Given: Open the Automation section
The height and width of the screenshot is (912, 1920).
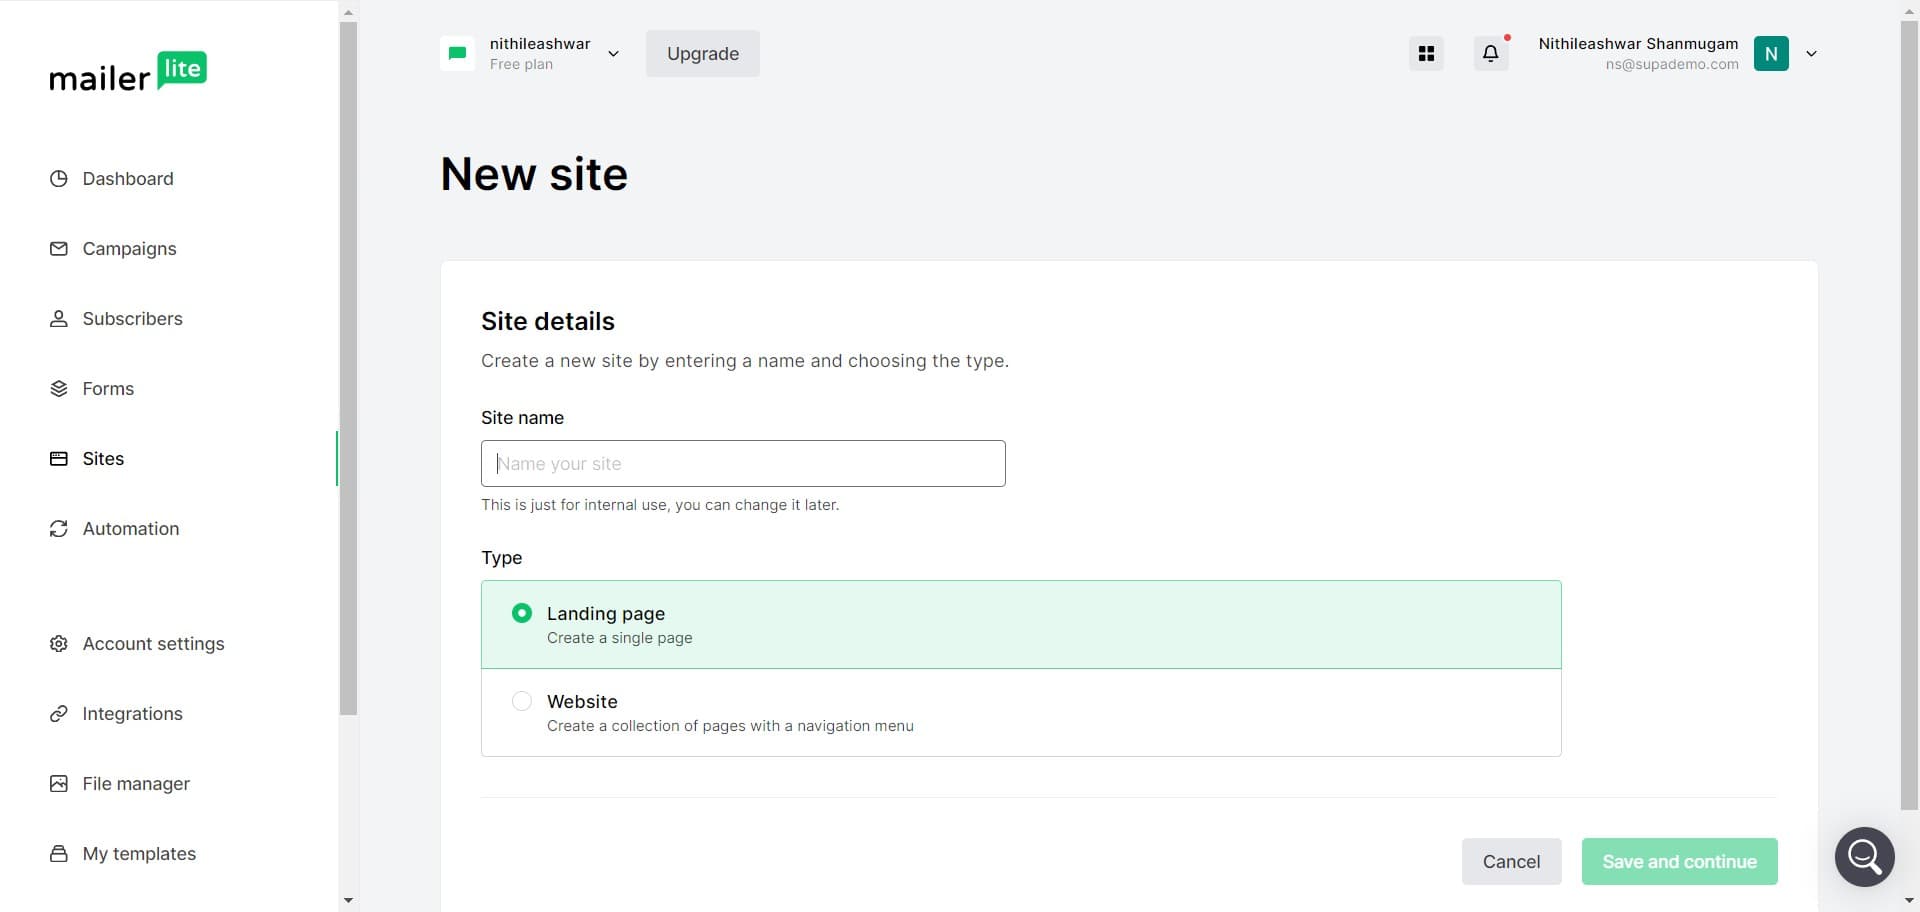Looking at the screenshot, I should click(x=130, y=528).
